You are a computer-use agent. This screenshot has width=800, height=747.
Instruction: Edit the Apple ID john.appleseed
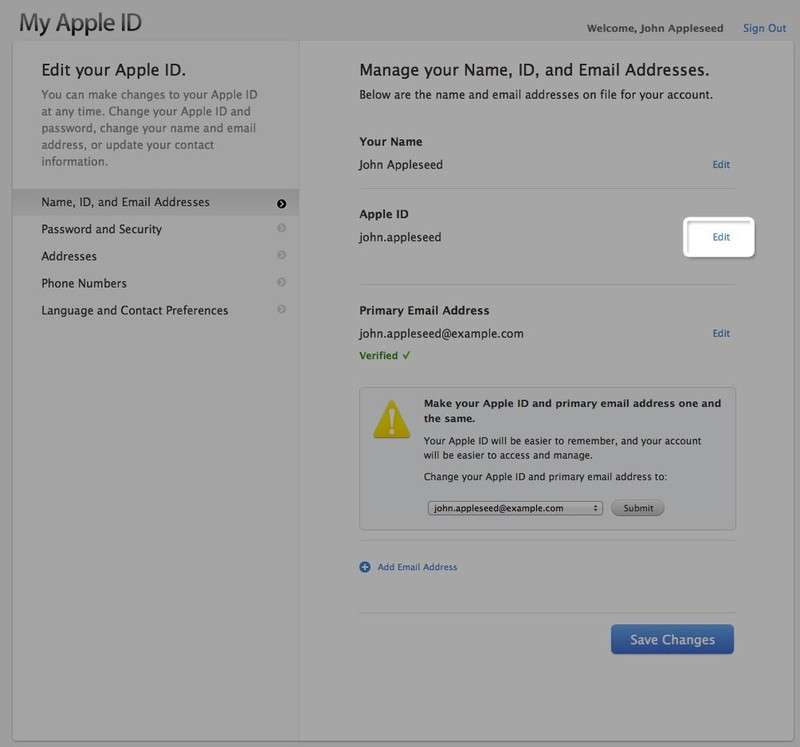coord(720,237)
